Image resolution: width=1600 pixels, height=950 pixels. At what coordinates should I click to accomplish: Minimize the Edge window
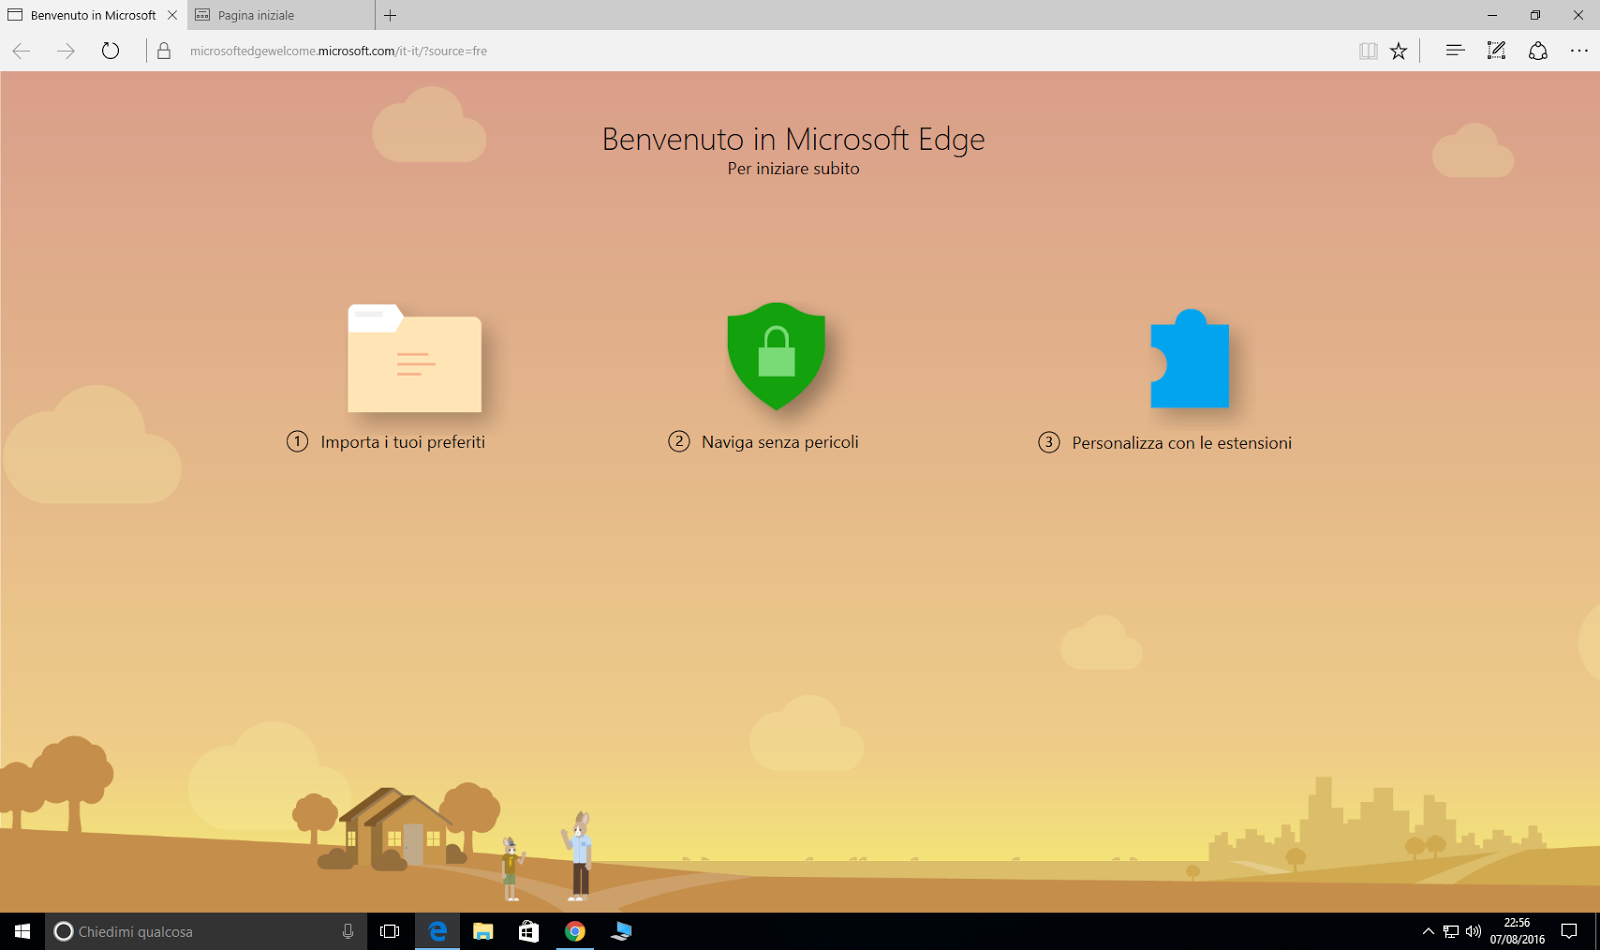(x=1492, y=15)
